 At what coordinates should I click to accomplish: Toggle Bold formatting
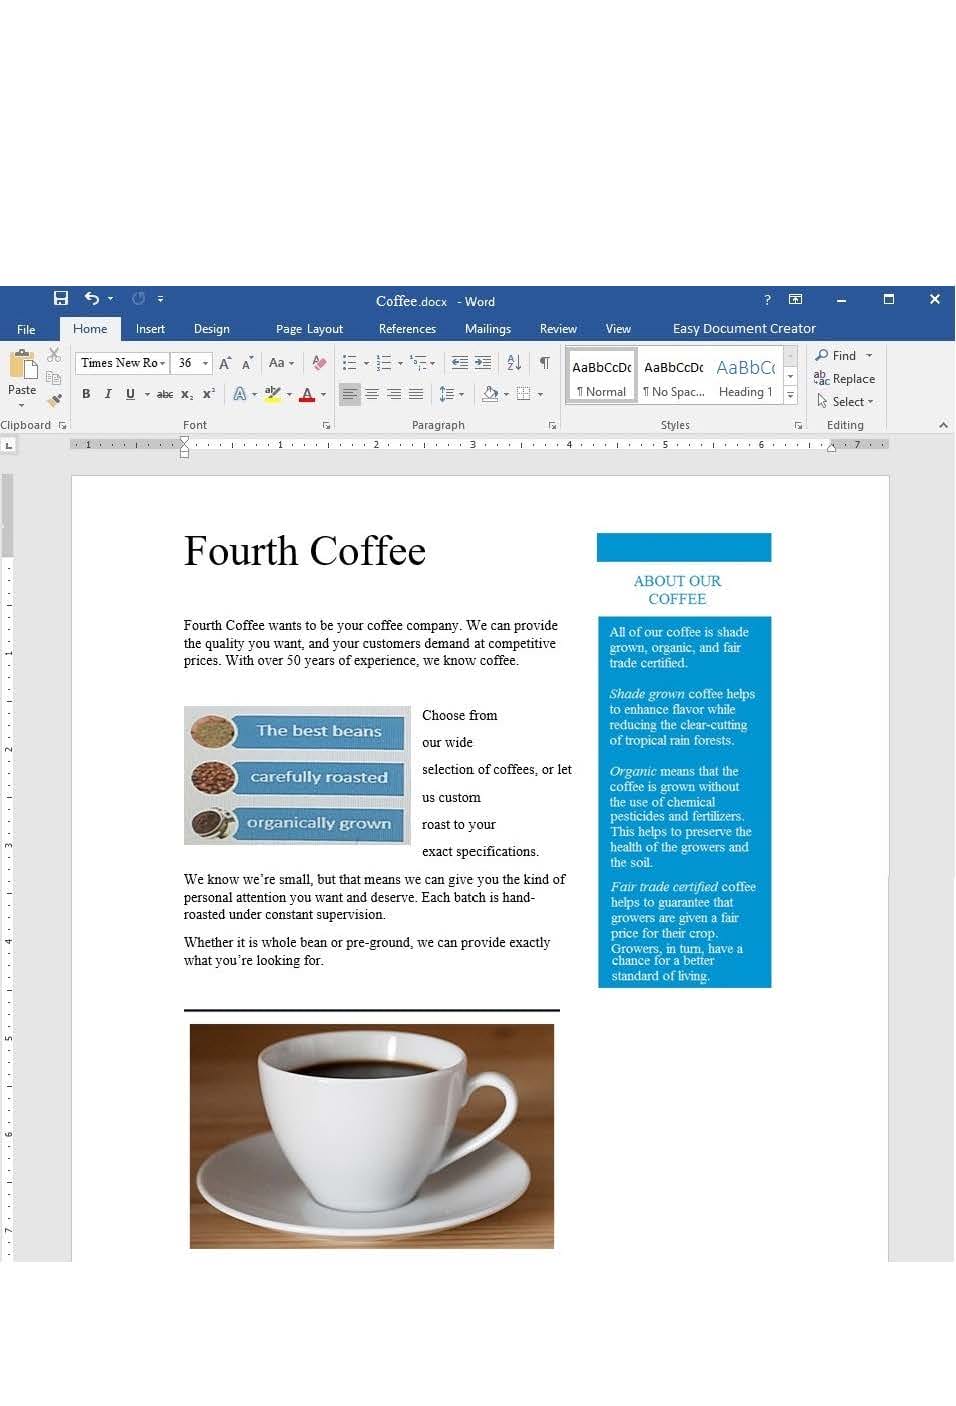[86, 394]
